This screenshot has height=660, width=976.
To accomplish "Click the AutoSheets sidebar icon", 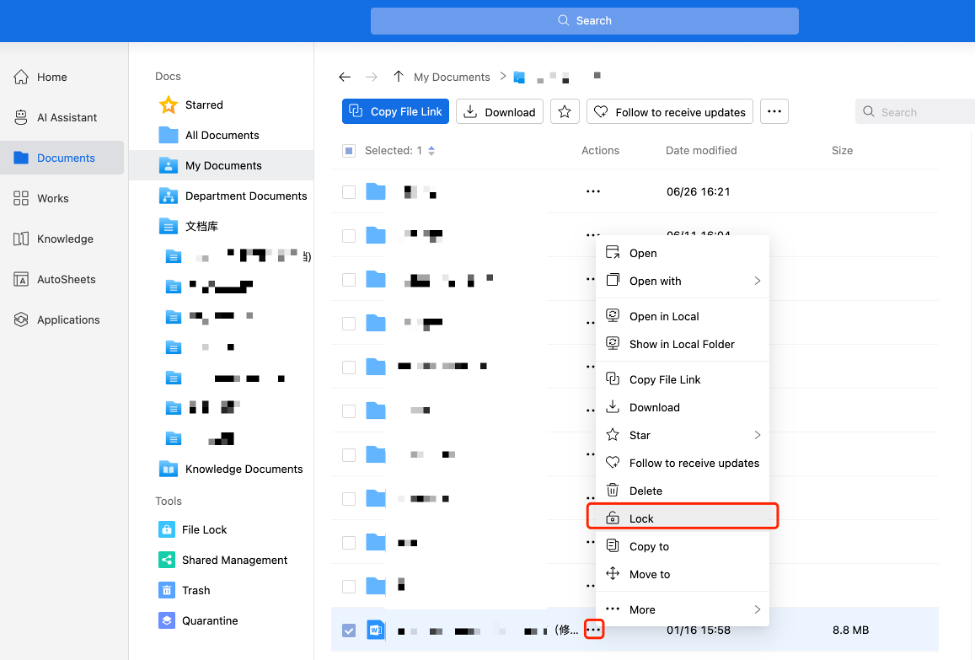I will (21, 280).
